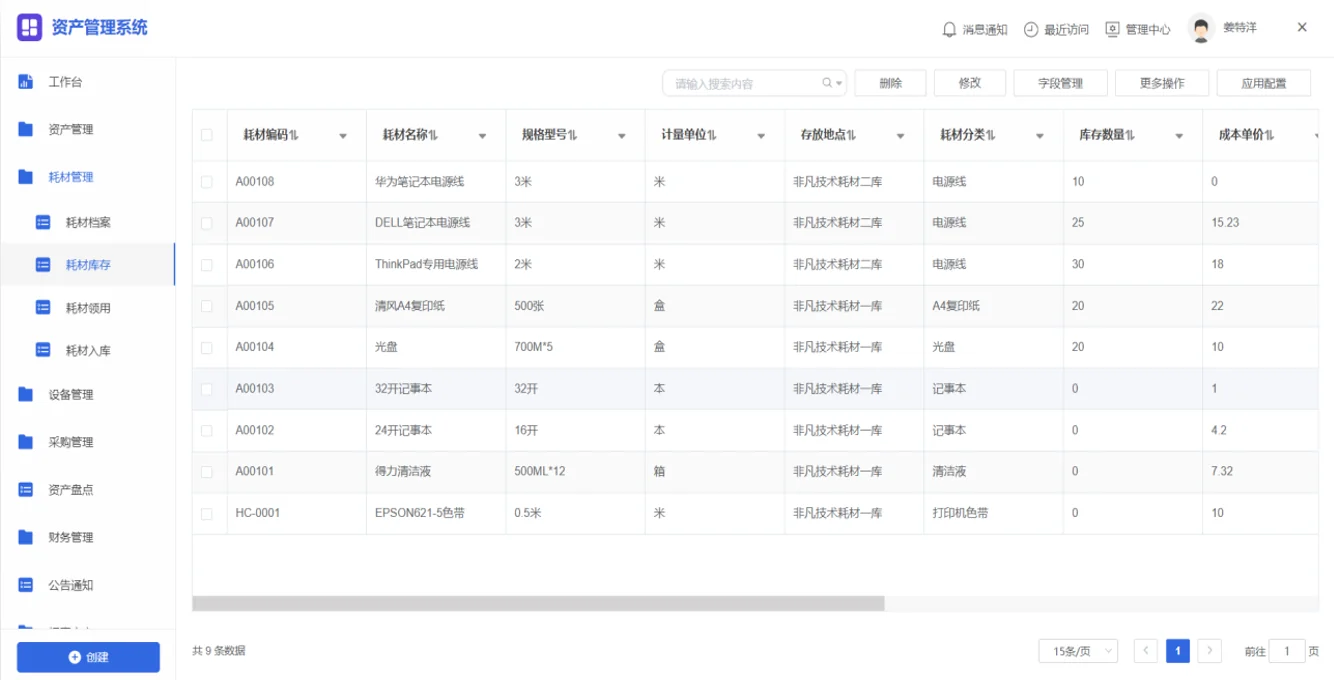1334x680 pixels.
Task: Click the 采购管理 folder icon
Action: [x=26, y=442]
